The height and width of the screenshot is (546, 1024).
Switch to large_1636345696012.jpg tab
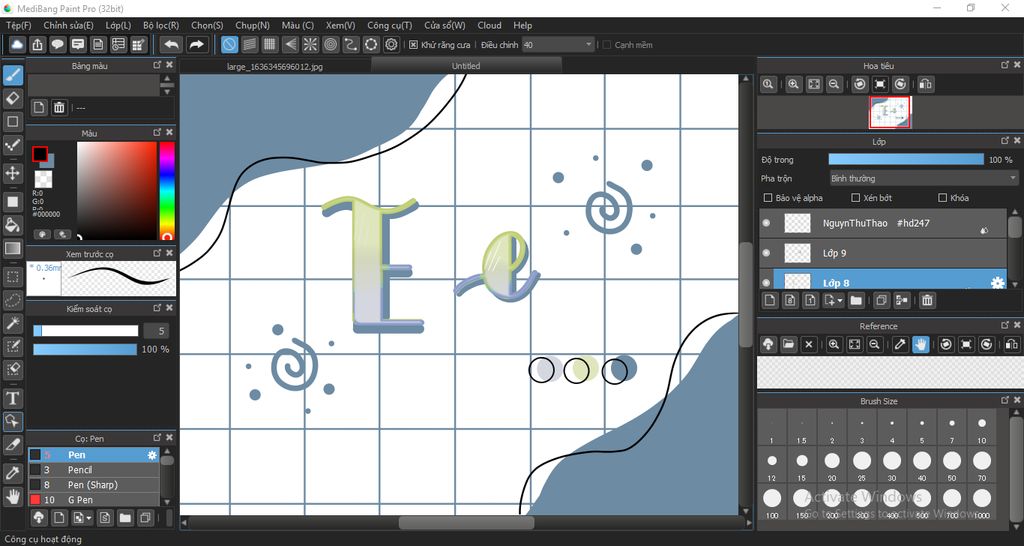(275, 66)
